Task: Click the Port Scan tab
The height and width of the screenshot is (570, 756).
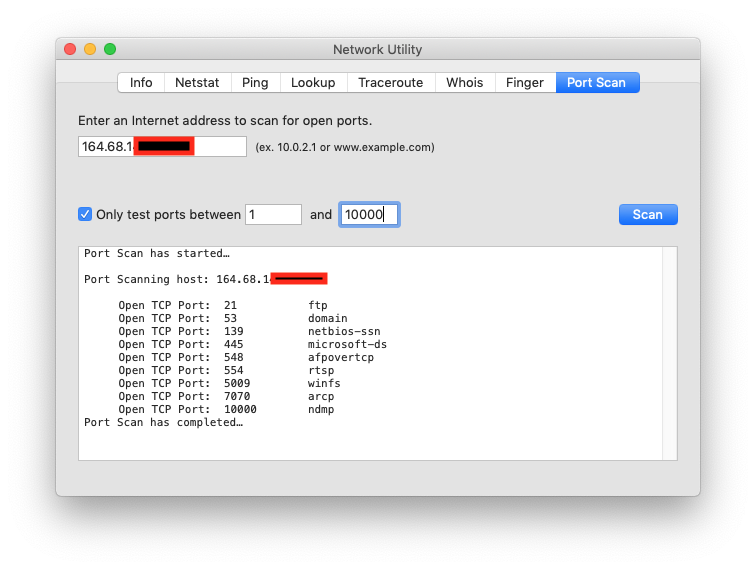Action: coord(597,82)
